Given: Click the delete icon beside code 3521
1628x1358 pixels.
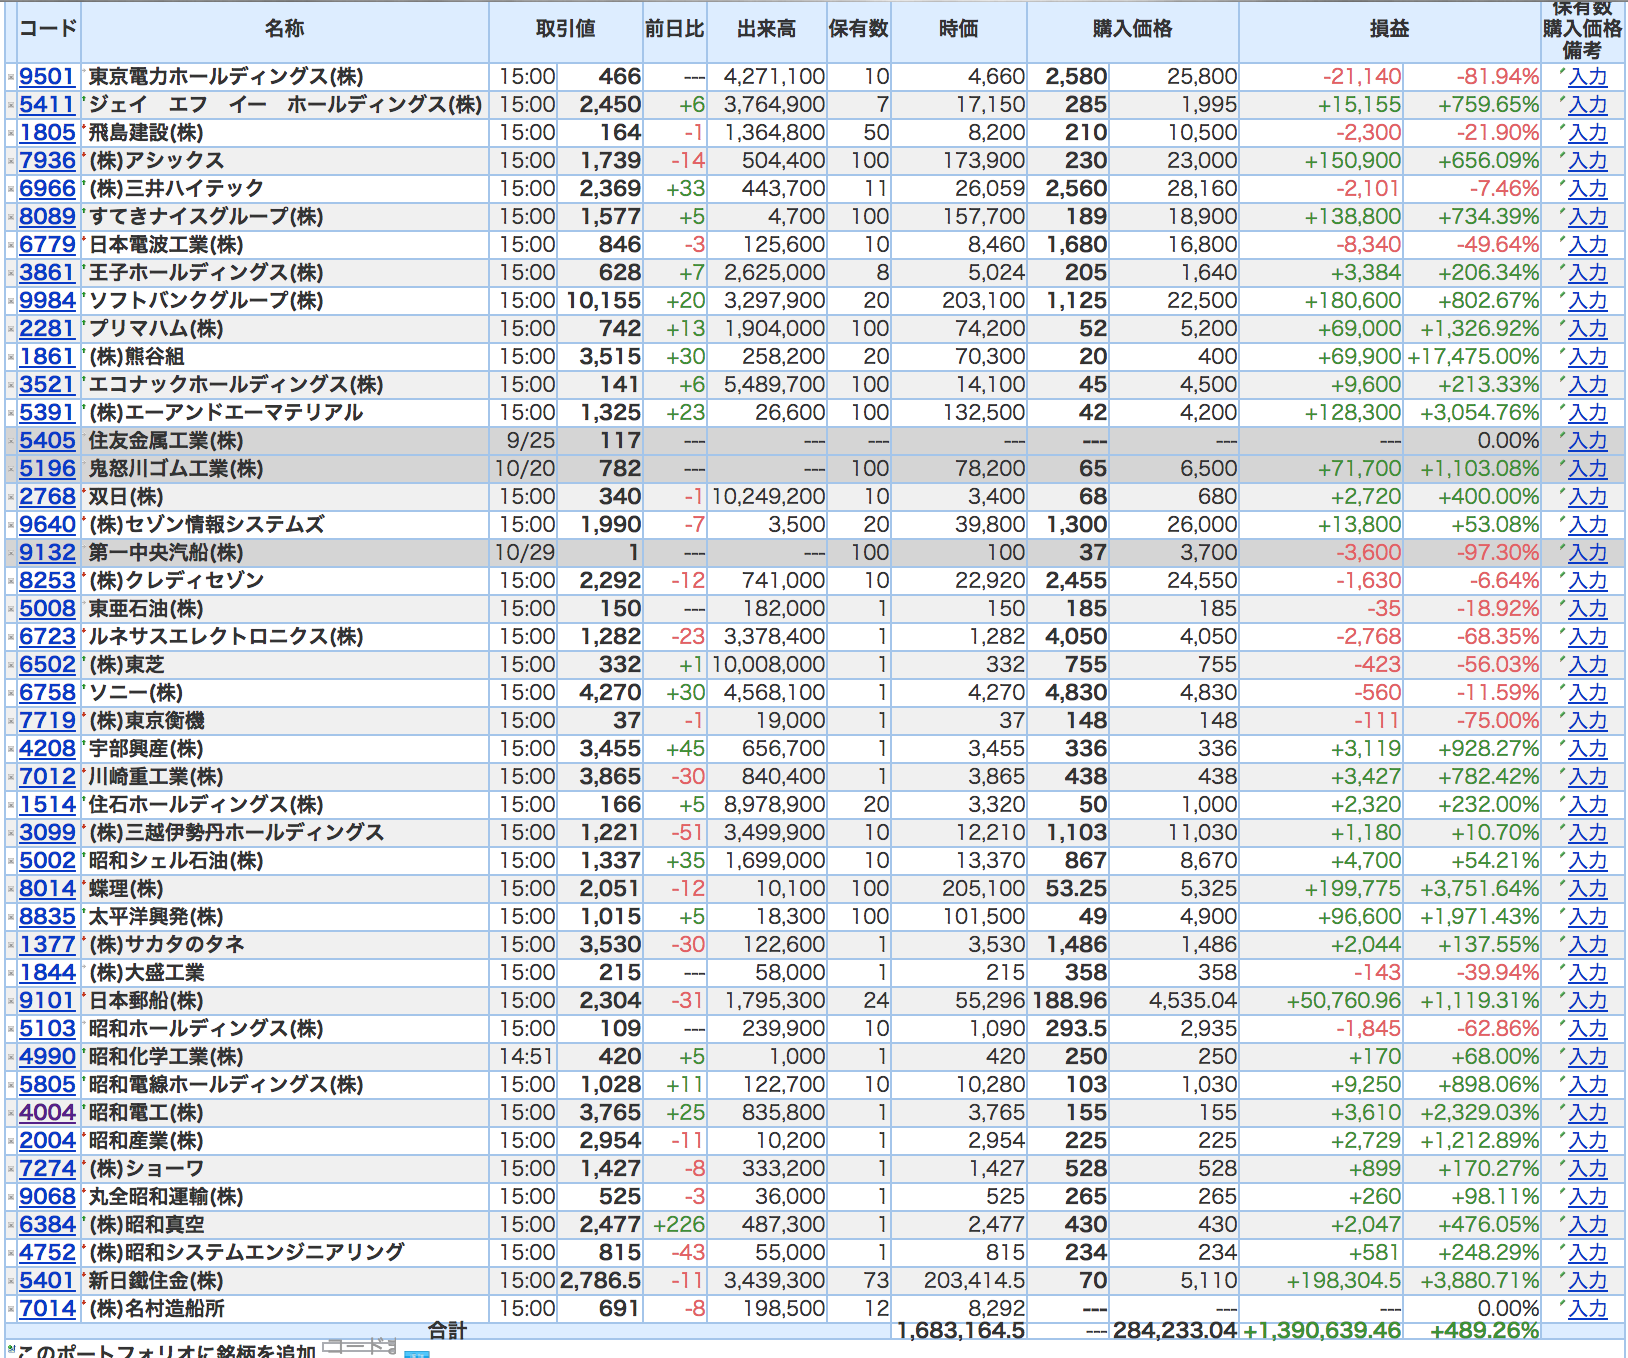Looking at the screenshot, I should (x=11, y=385).
